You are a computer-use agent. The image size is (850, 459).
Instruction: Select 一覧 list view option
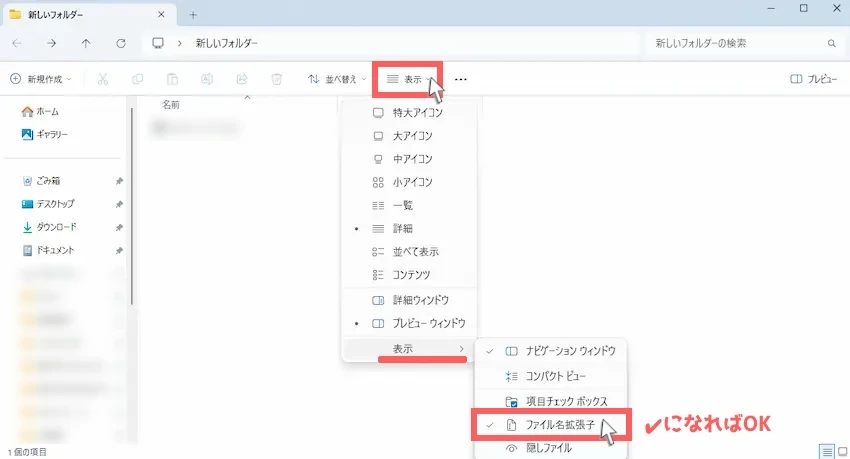point(409,205)
